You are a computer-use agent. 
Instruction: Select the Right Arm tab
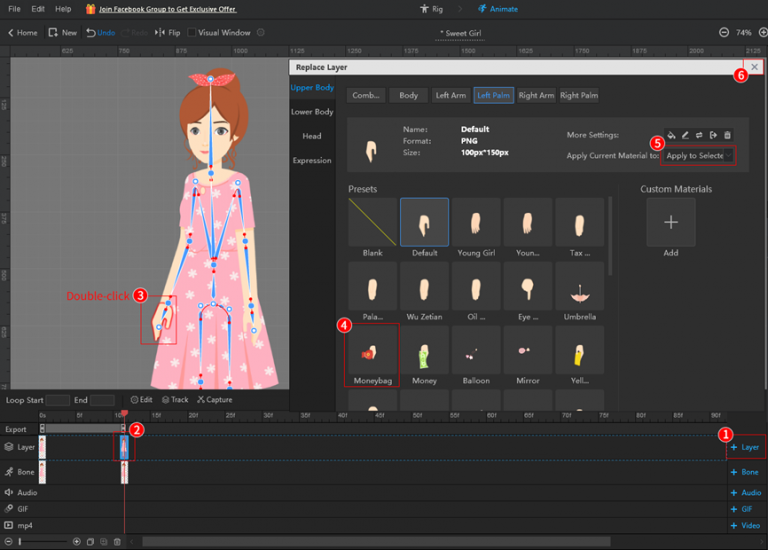pyautogui.click(x=535, y=96)
